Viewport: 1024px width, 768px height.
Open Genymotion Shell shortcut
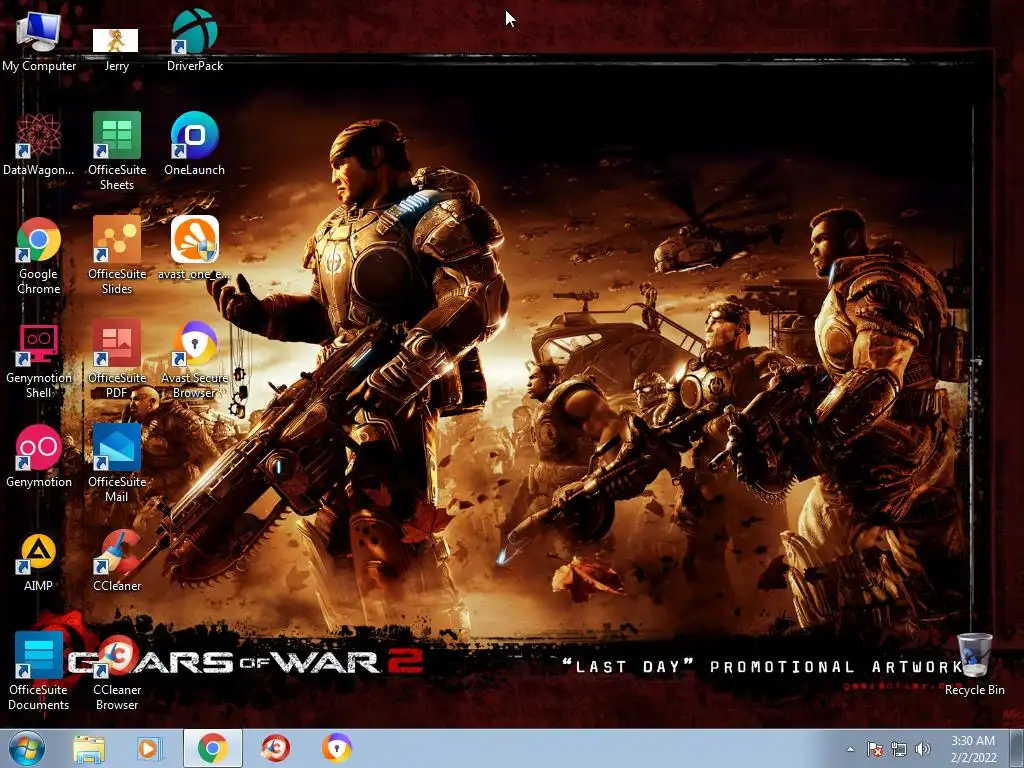tap(39, 360)
